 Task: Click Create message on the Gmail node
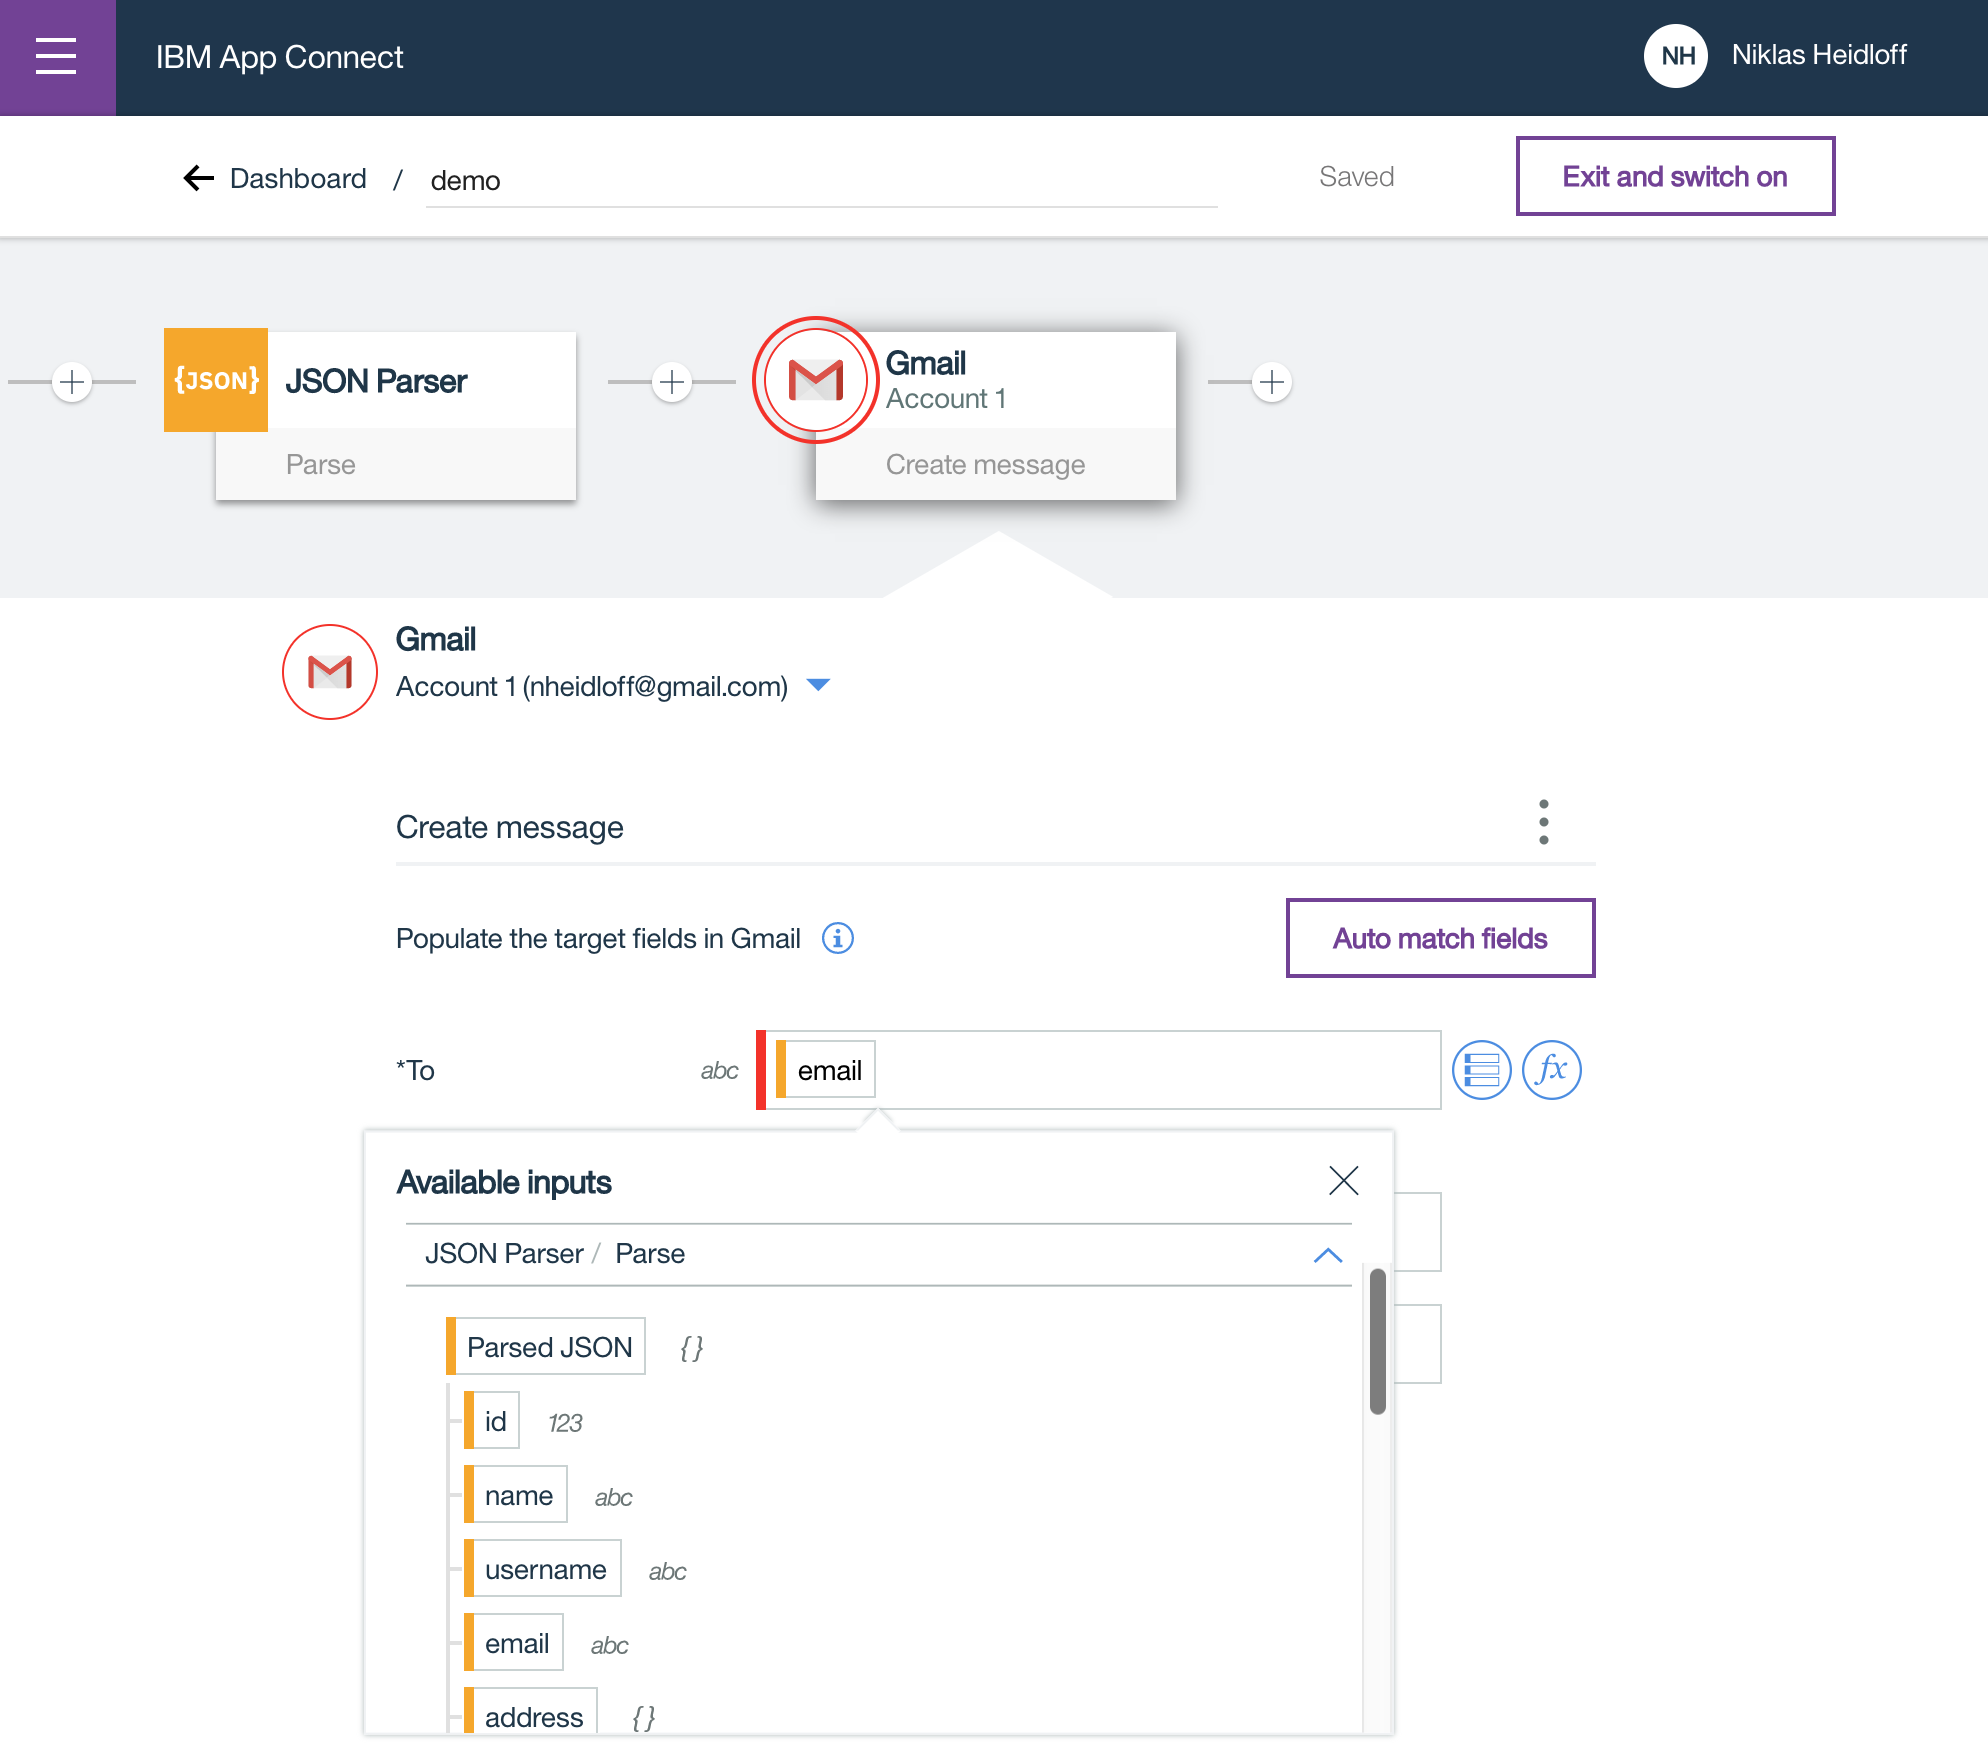(985, 465)
